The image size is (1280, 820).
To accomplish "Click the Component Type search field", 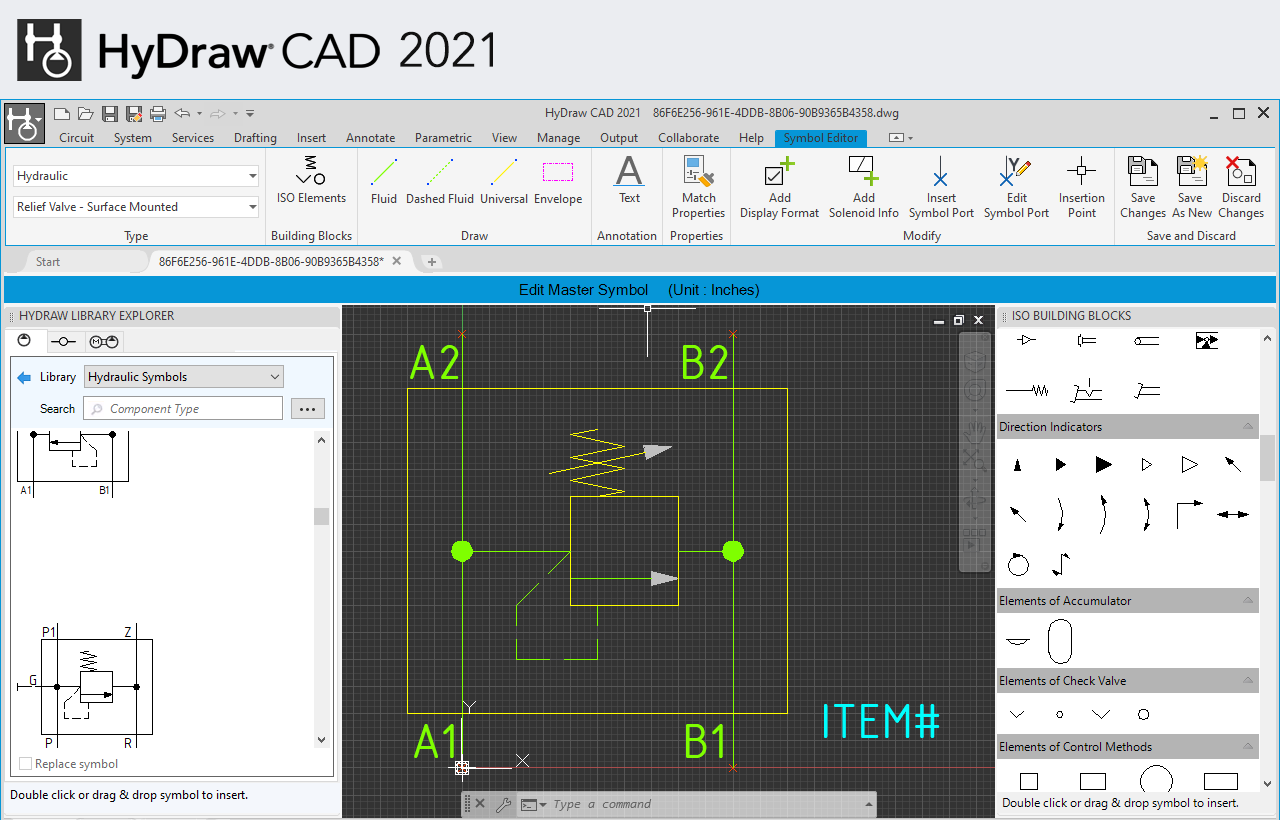I will coord(183,408).
